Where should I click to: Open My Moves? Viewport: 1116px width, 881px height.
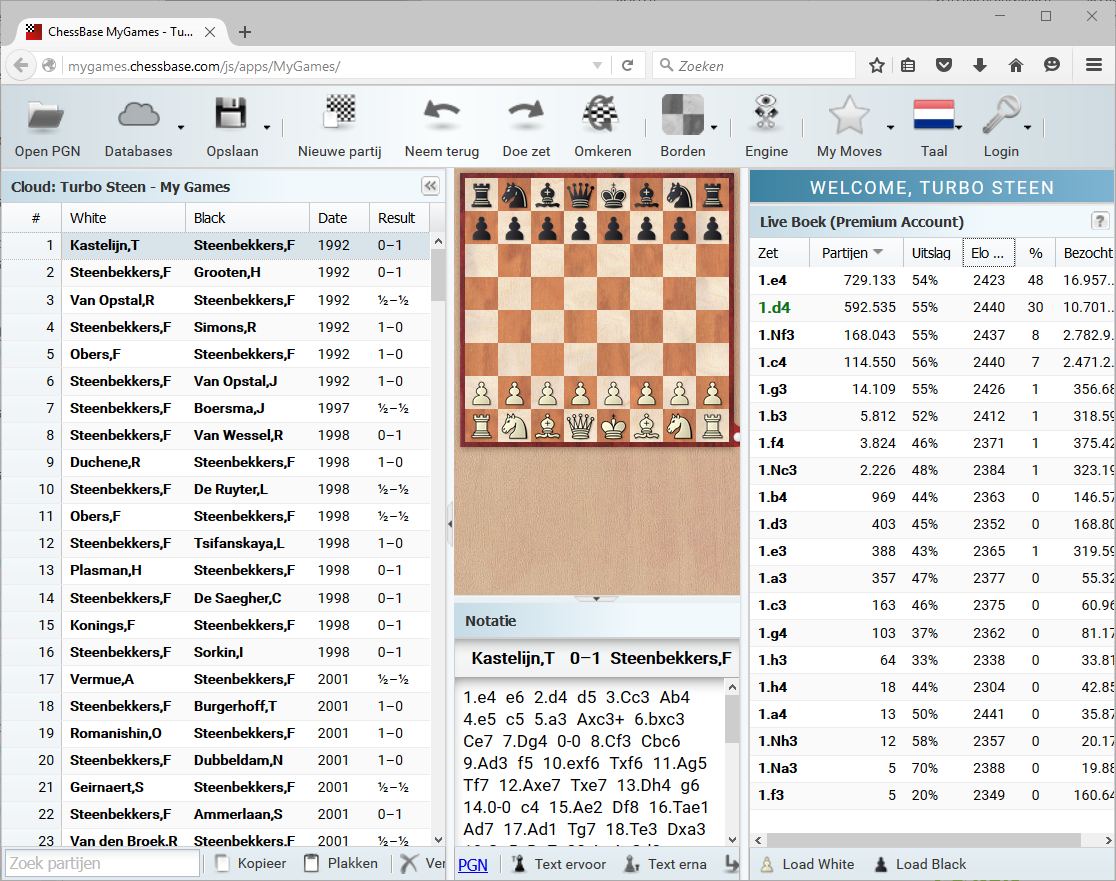pyautogui.click(x=849, y=125)
